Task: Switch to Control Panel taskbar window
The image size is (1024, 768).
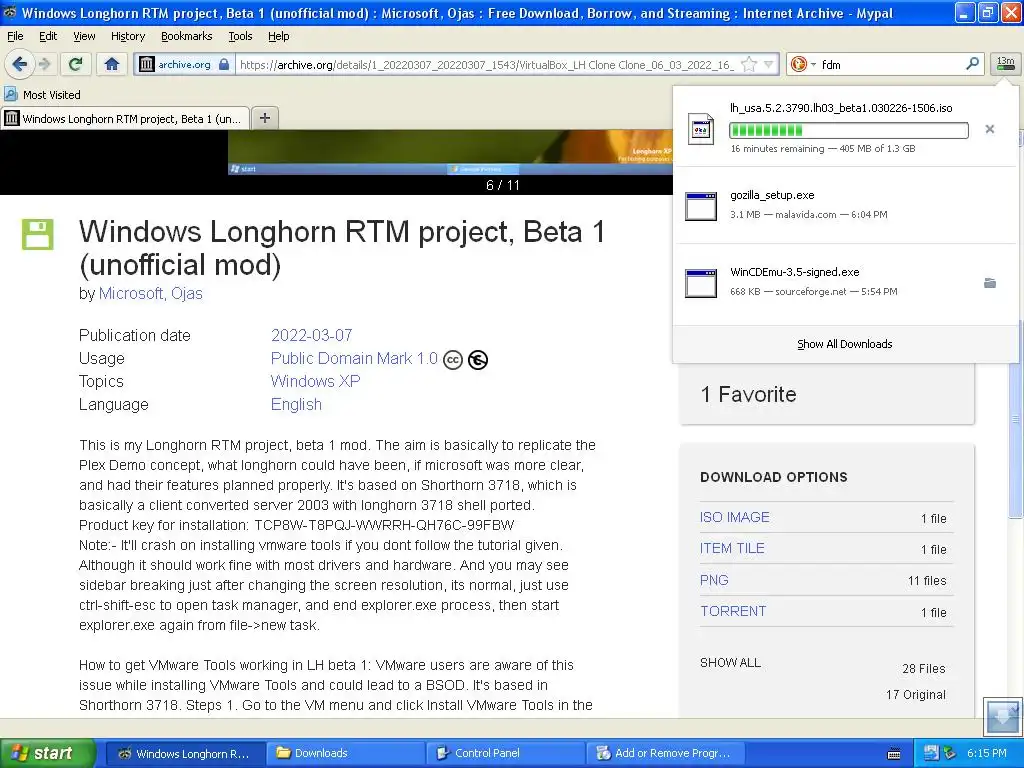Action: coord(505,753)
